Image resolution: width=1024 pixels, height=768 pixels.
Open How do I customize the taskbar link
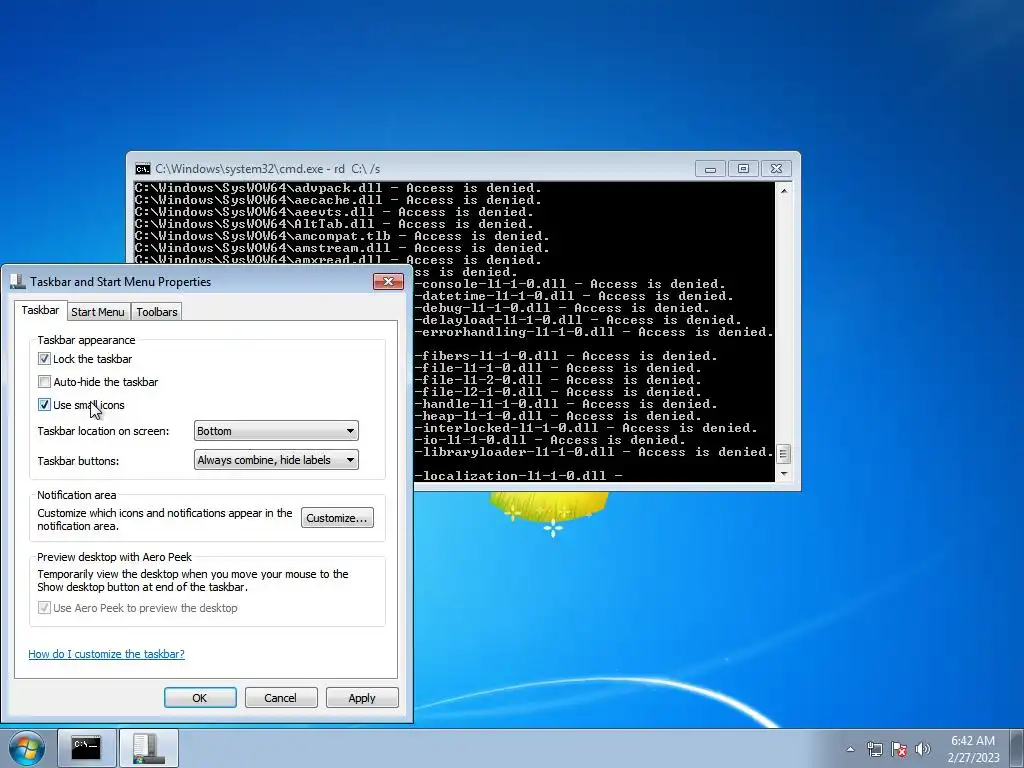[106, 654]
